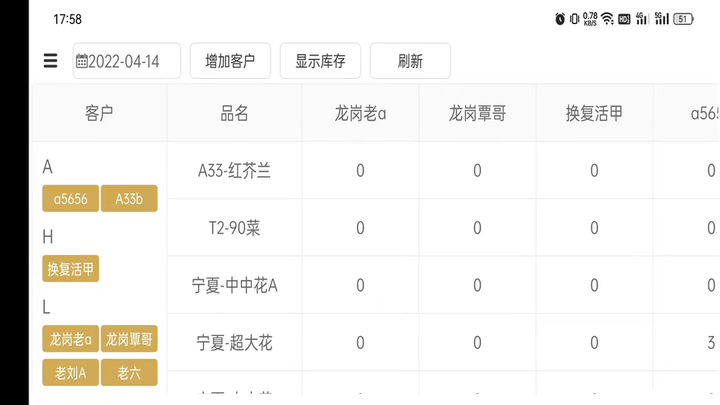Click 龙岗老a cell for A33-红芥兰
Viewport: 720px width, 405px height.
point(360,170)
